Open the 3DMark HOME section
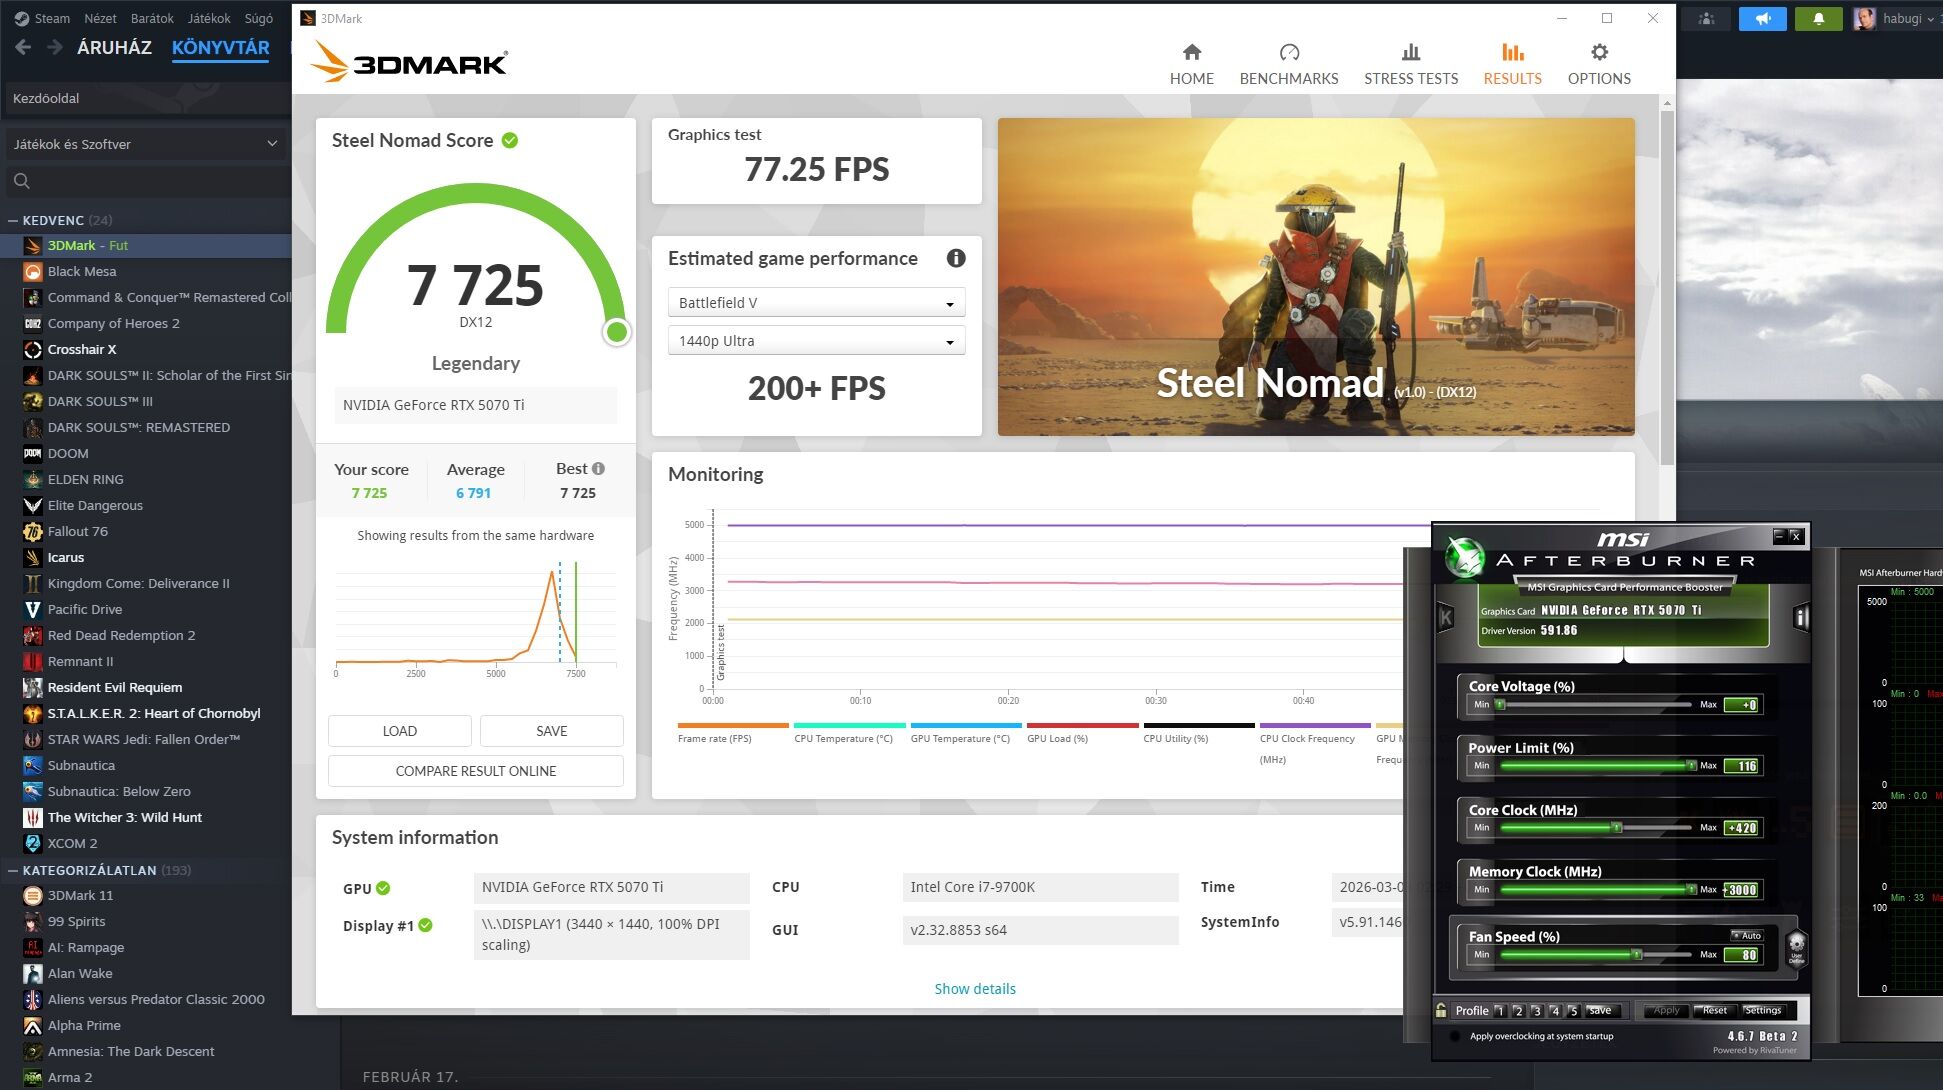The height and width of the screenshot is (1090, 1943). [1191, 64]
